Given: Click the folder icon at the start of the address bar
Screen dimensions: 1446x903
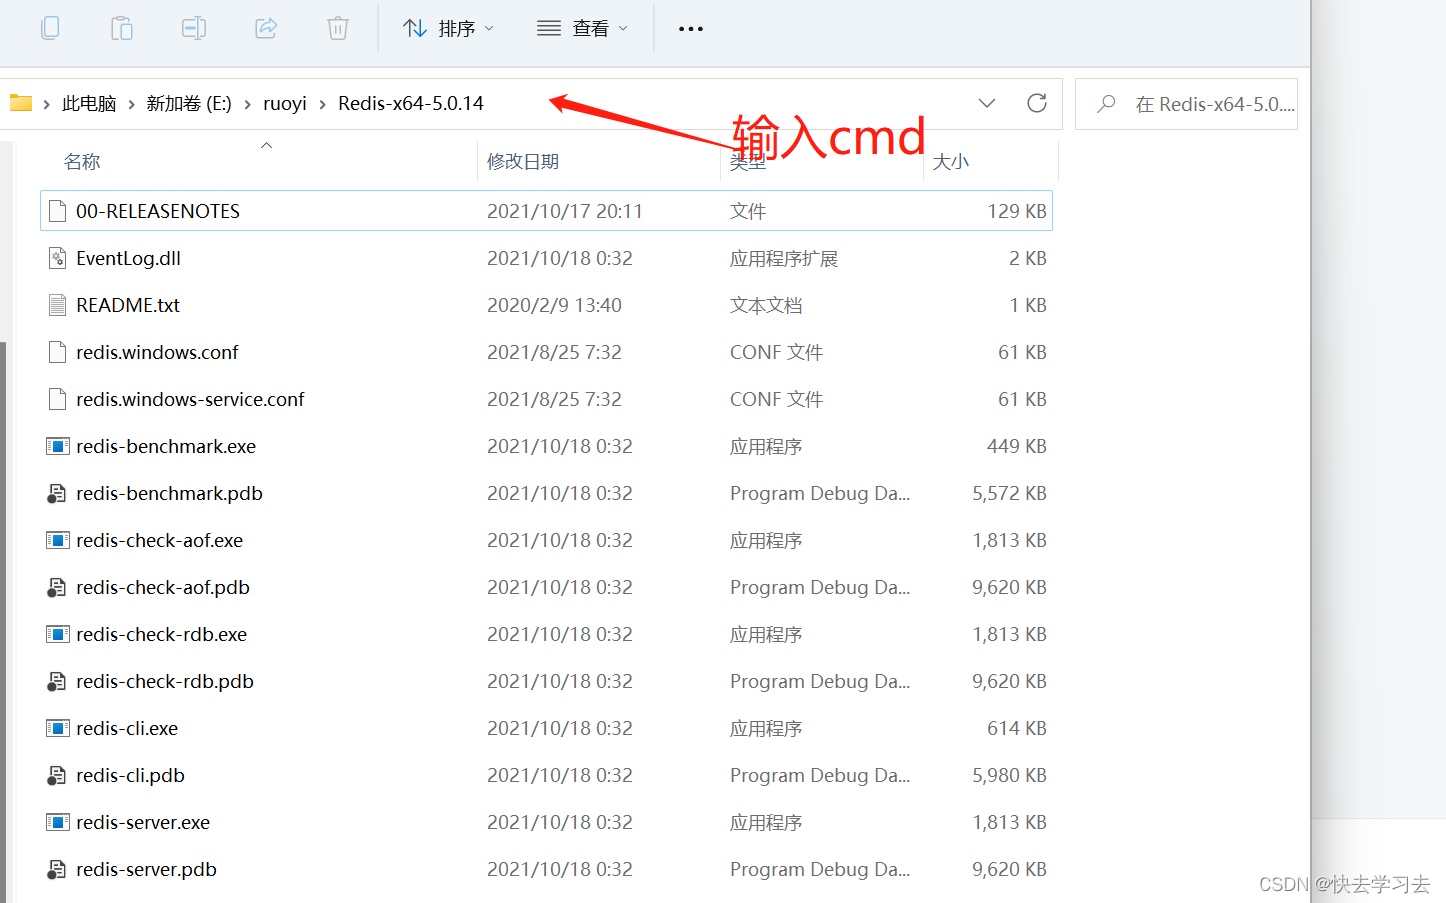Looking at the screenshot, I should click(x=21, y=103).
